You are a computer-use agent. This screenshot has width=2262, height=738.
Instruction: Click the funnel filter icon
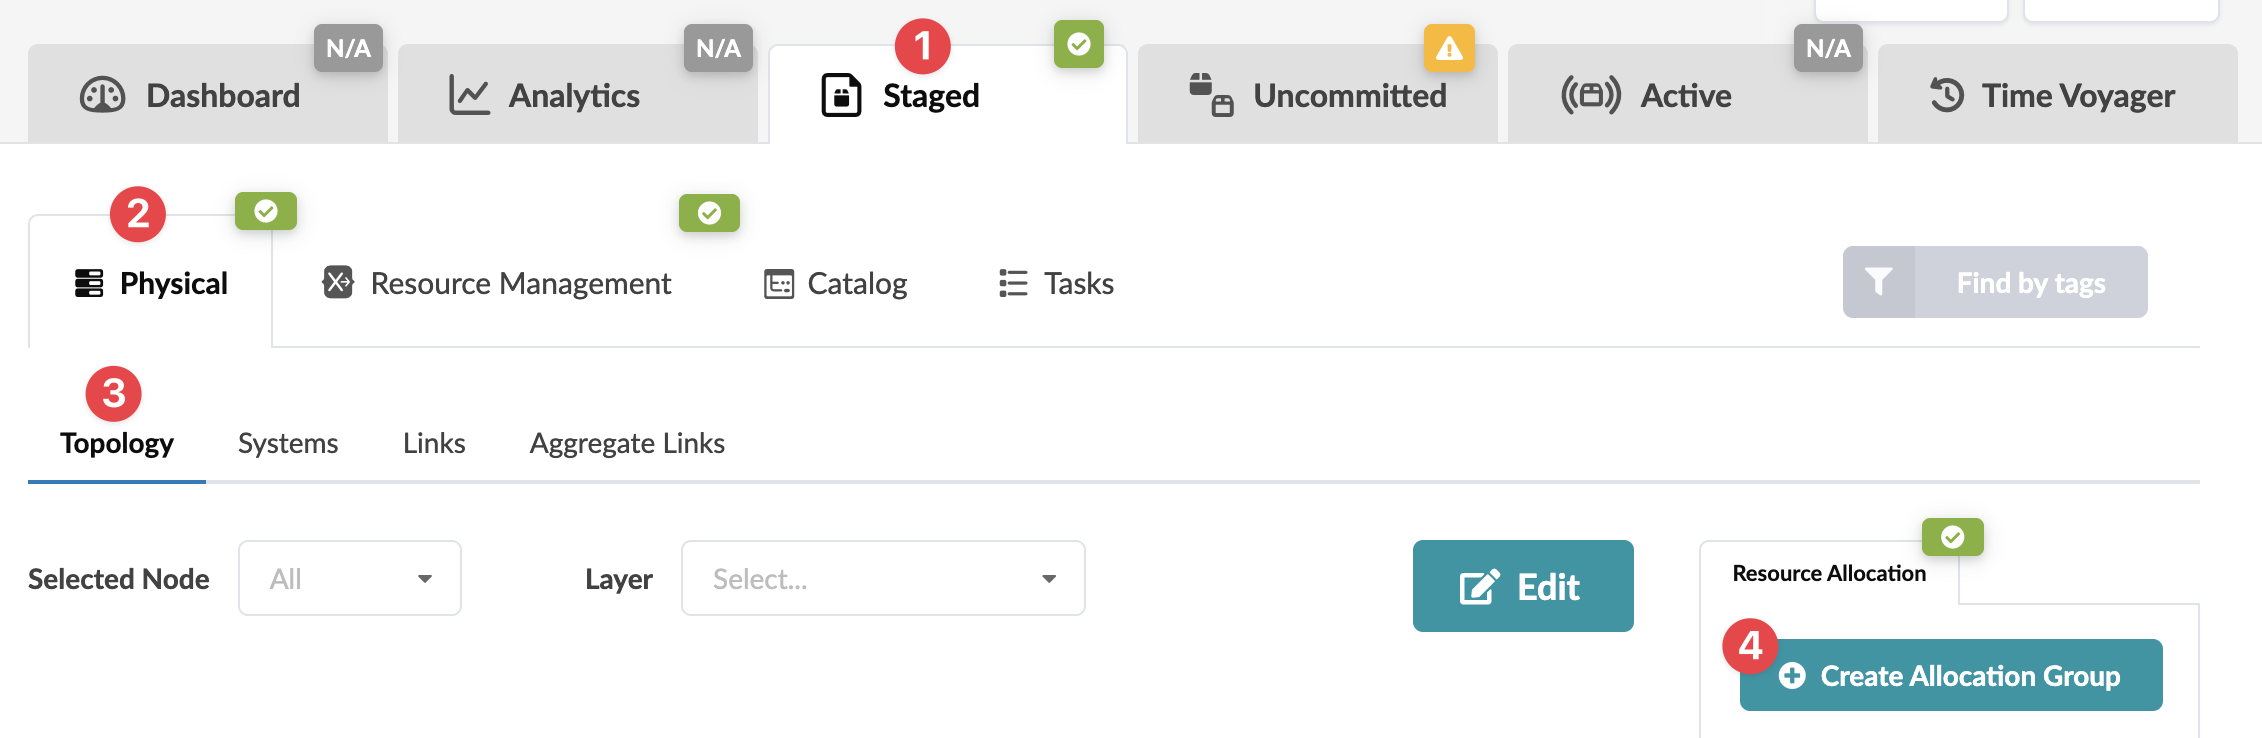[1878, 283]
